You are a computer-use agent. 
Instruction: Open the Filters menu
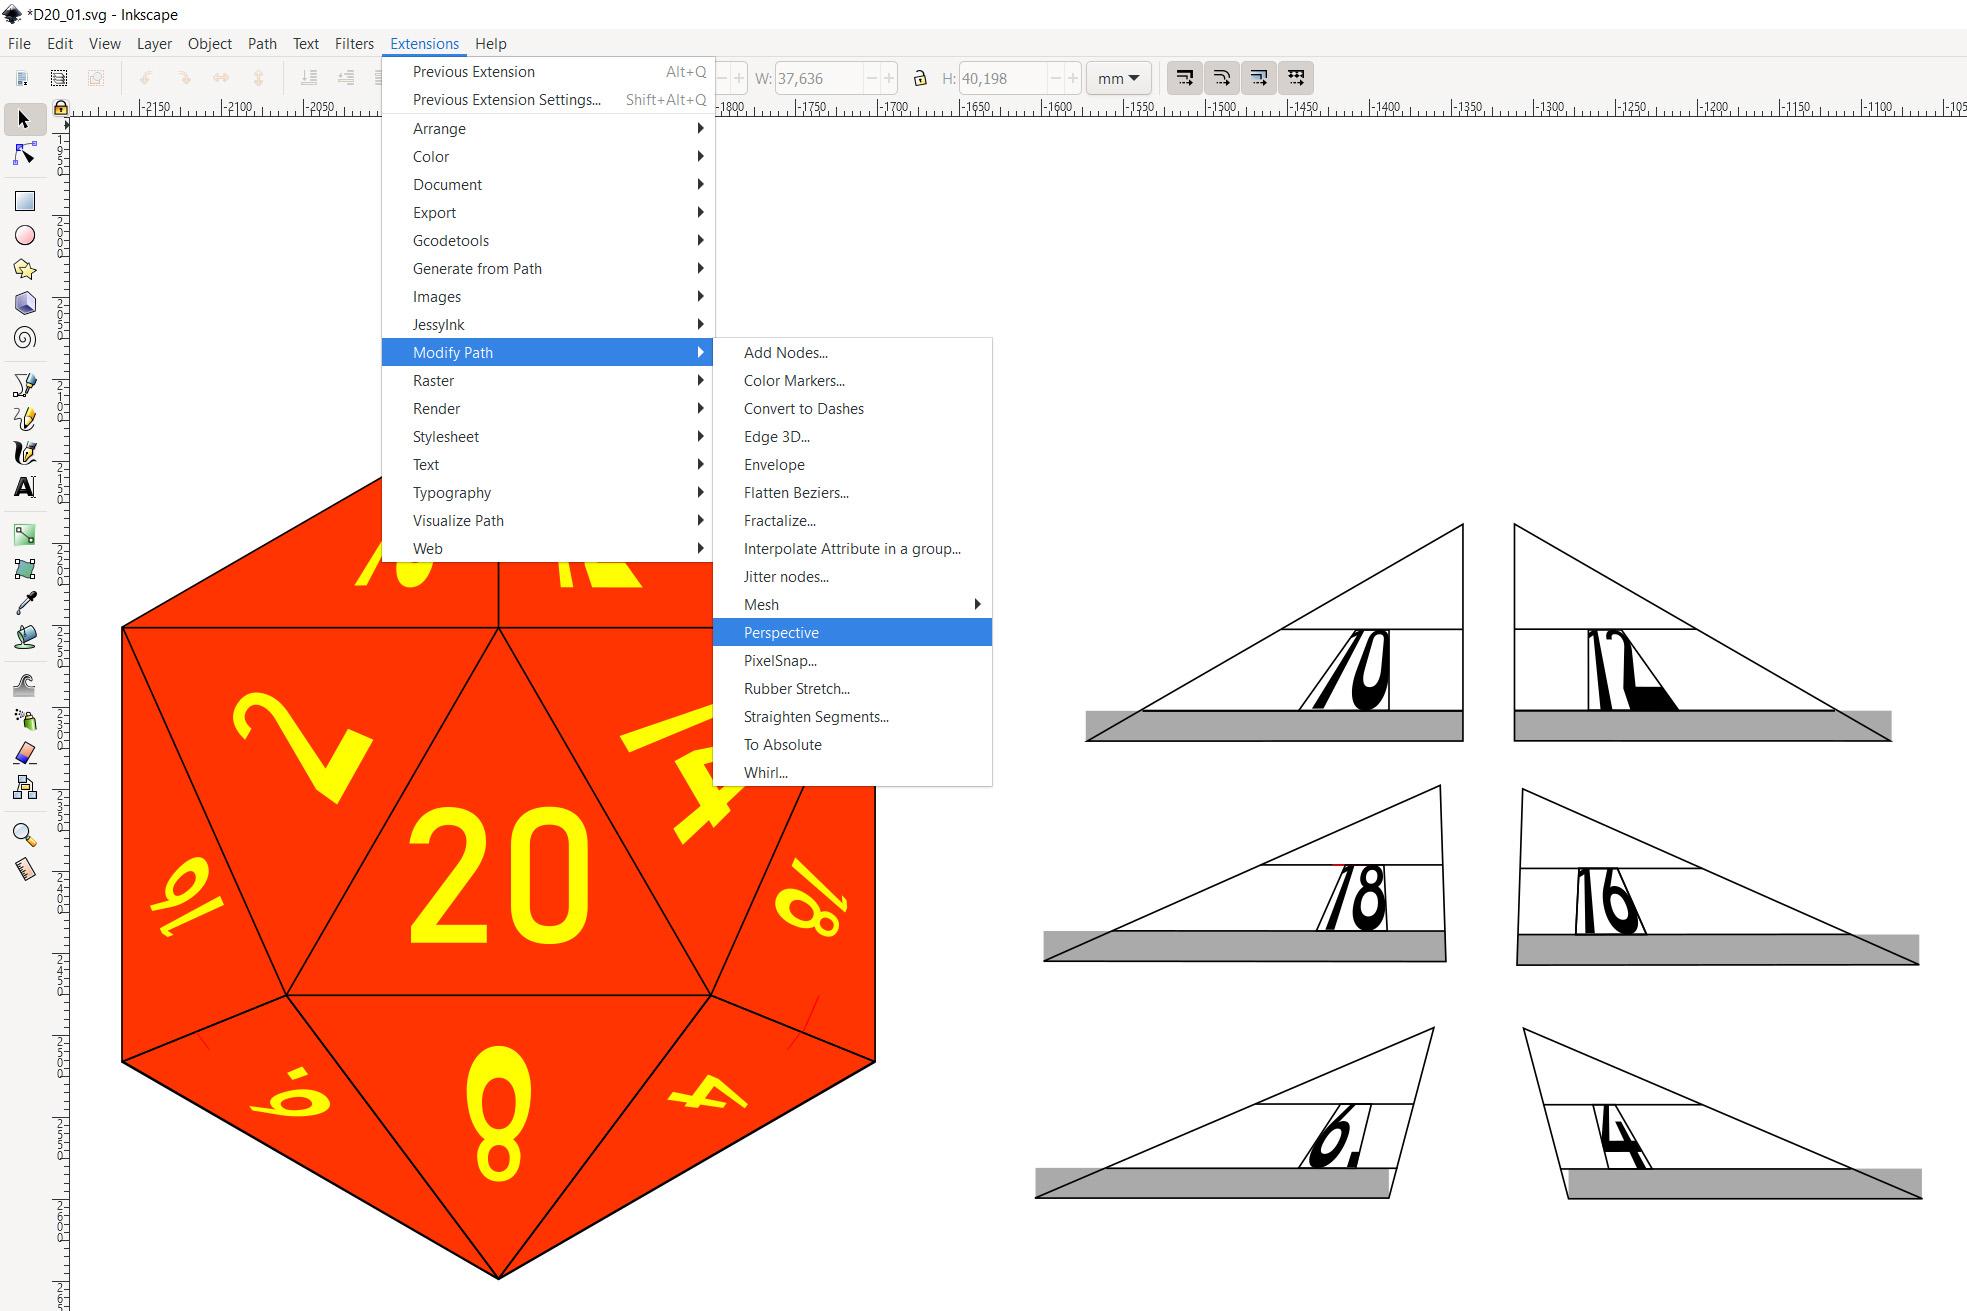click(x=354, y=43)
